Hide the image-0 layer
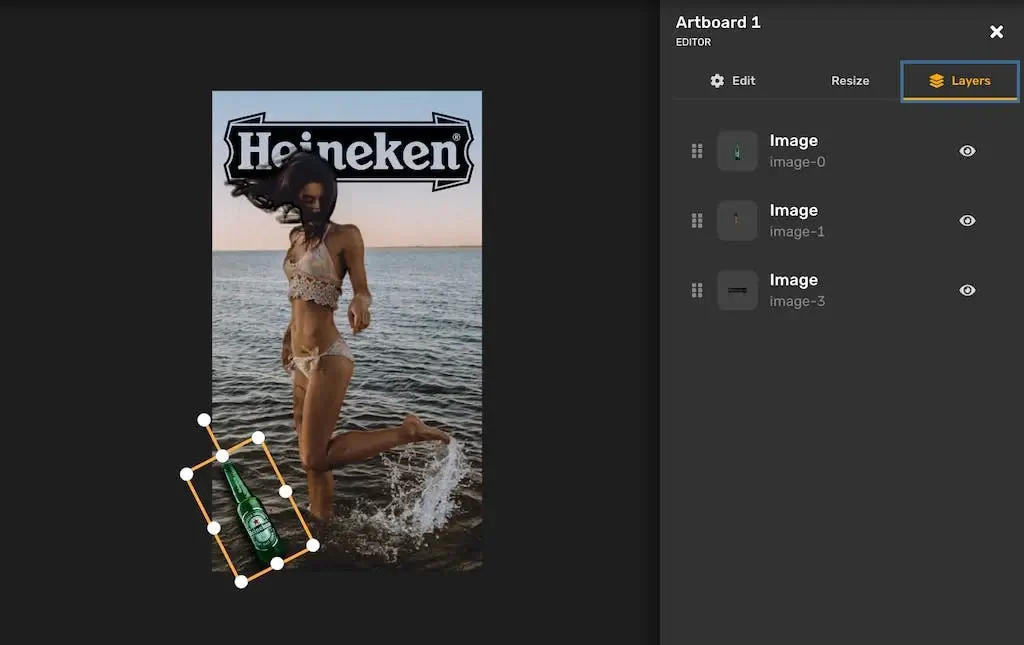The image size is (1024, 645). coord(967,151)
